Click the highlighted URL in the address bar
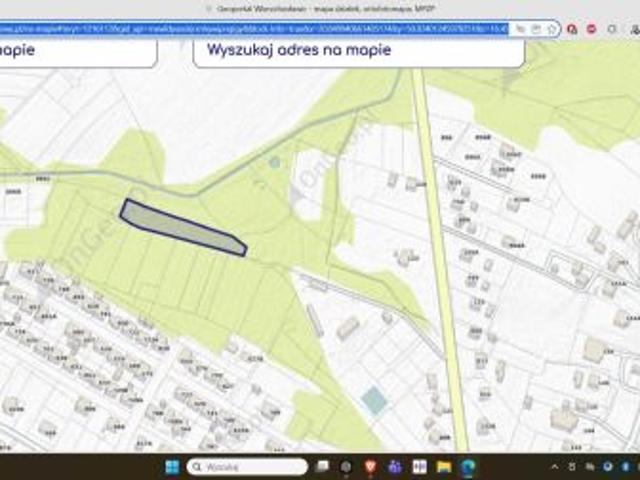Viewport: 640px width, 480px height. coord(254,29)
